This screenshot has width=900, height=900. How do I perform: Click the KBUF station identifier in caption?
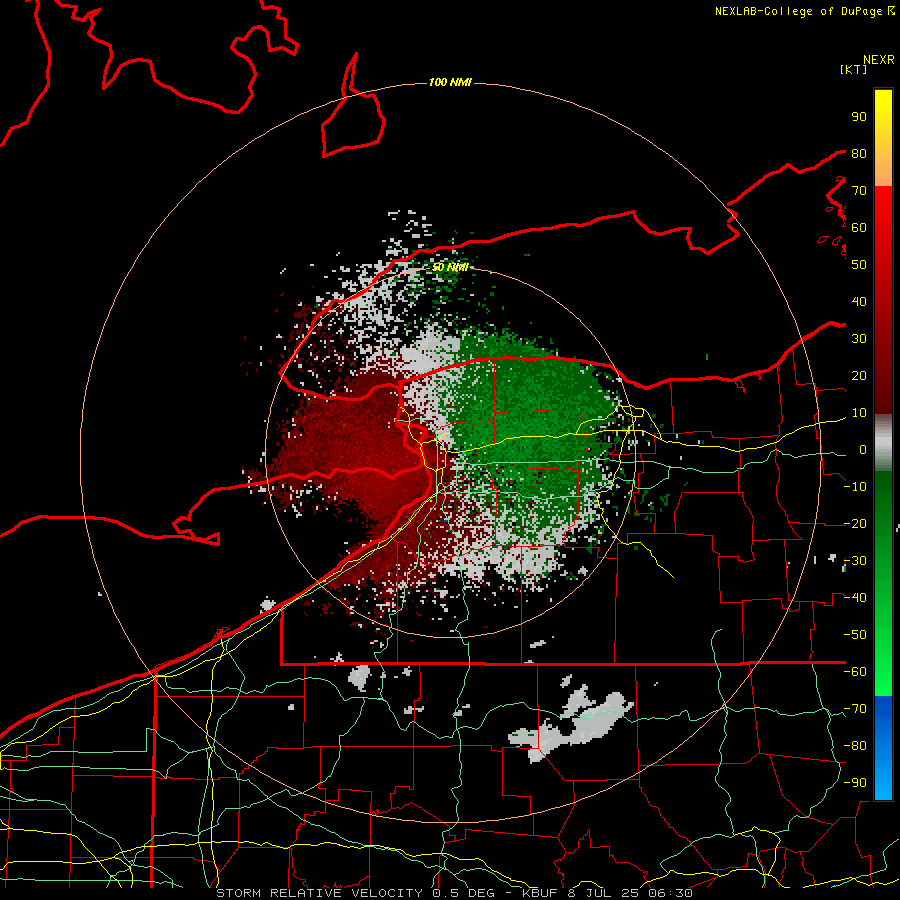pos(540,893)
